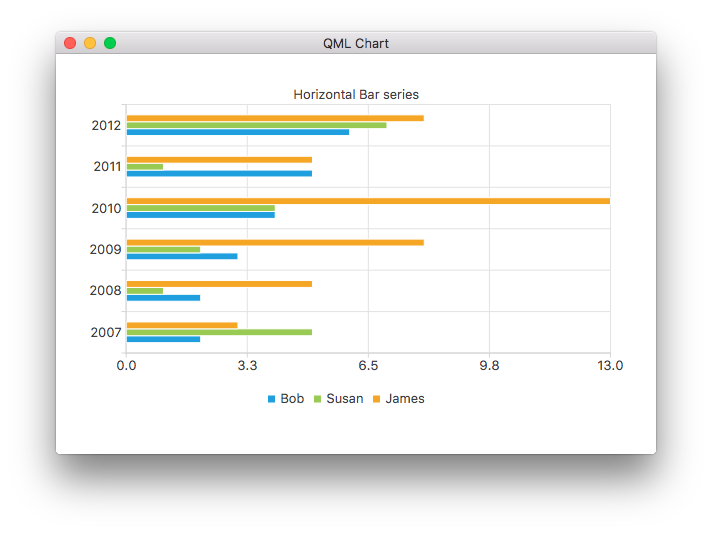Click the 2008 category axis label
Viewport: 712px width, 534px height.
[x=106, y=291]
